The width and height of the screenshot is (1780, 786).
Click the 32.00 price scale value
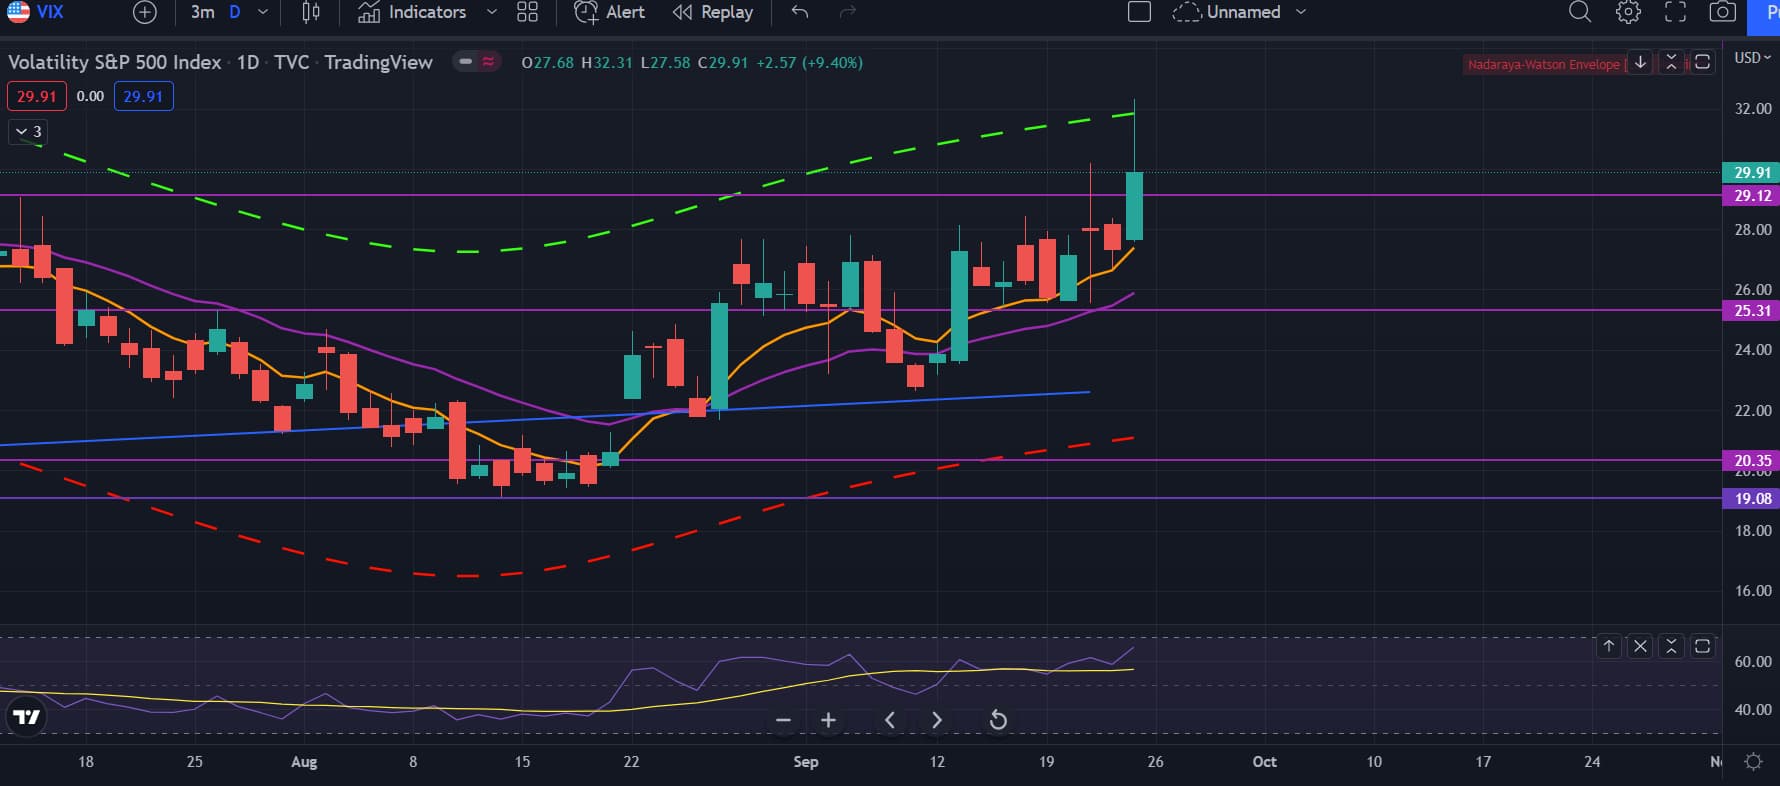point(1753,109)
